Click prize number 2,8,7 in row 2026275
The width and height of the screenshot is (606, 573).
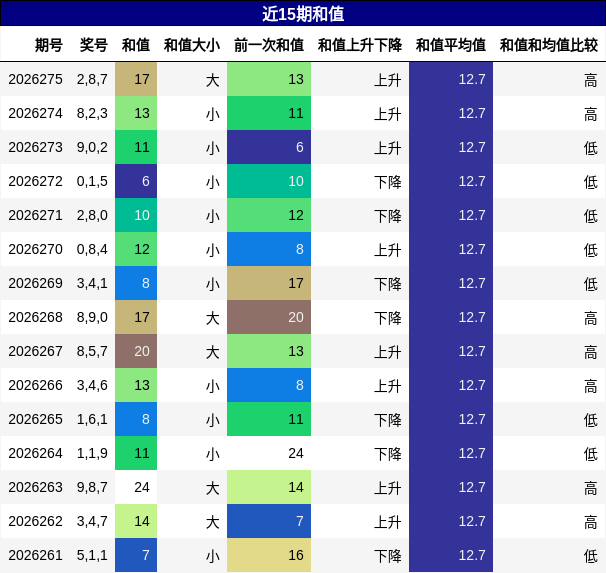pyautogui.click(x=92, y=79)
